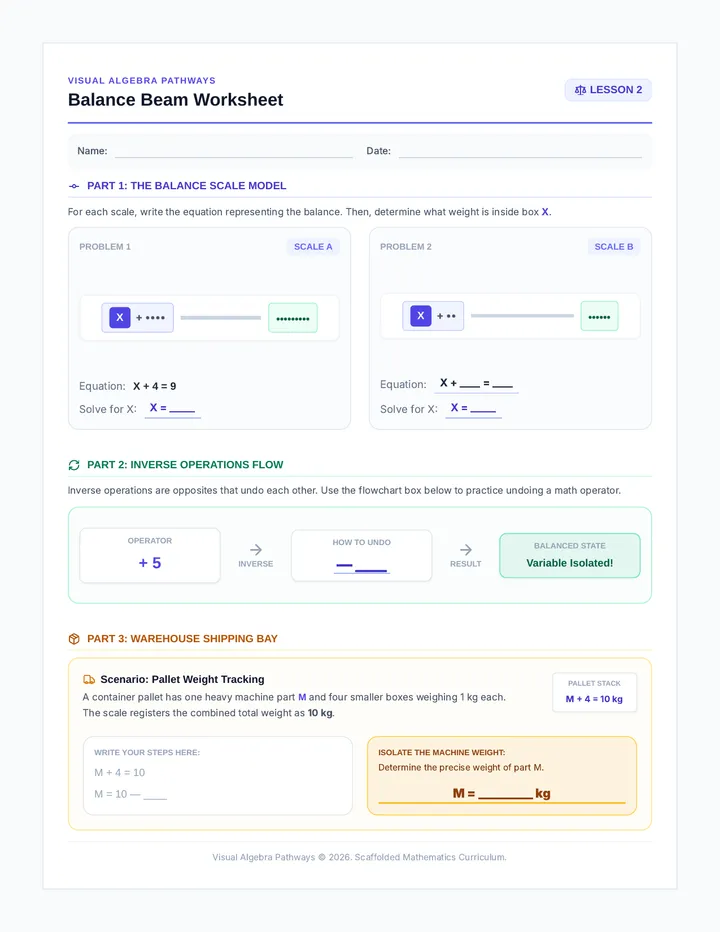Click the Part 1 balance scale section icon
Screen dimensions: 720x932
tap(74, 186)
